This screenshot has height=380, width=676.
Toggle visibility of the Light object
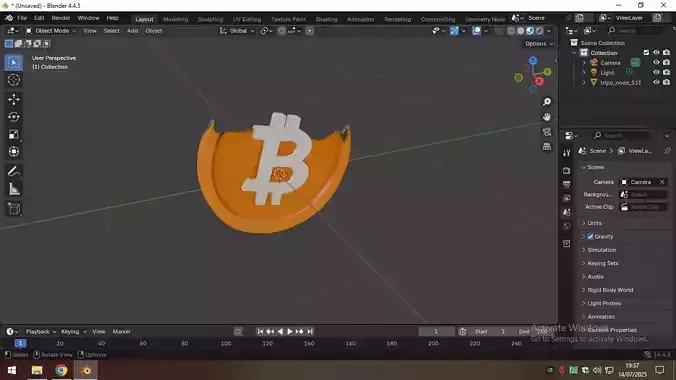click(656, 72)
